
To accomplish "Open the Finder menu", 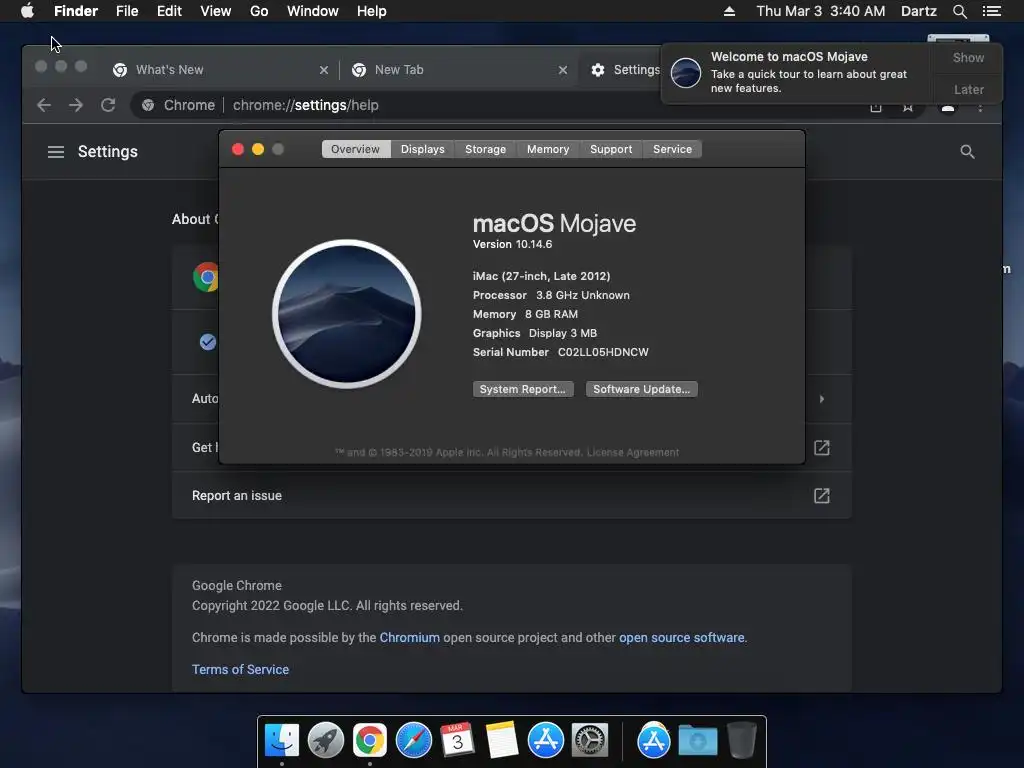I will coord(76,11).
